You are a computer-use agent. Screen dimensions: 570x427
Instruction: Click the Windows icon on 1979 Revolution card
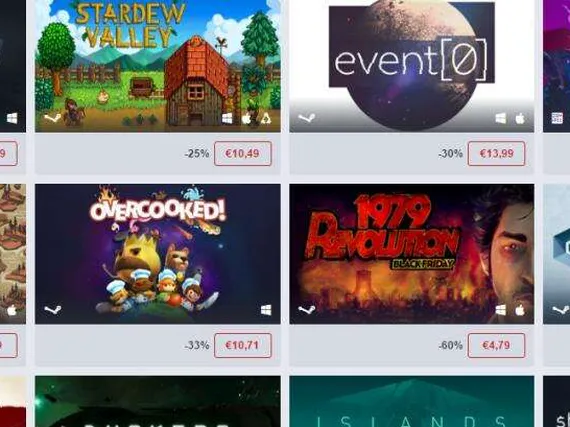pos(501,310)
